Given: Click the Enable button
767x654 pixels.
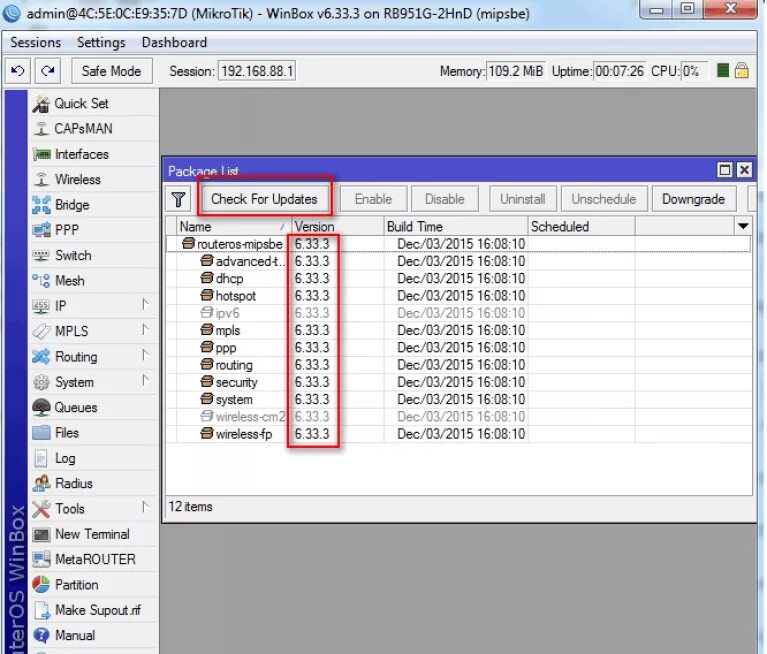Looking at the screenshot, I should tap(373, 199).
